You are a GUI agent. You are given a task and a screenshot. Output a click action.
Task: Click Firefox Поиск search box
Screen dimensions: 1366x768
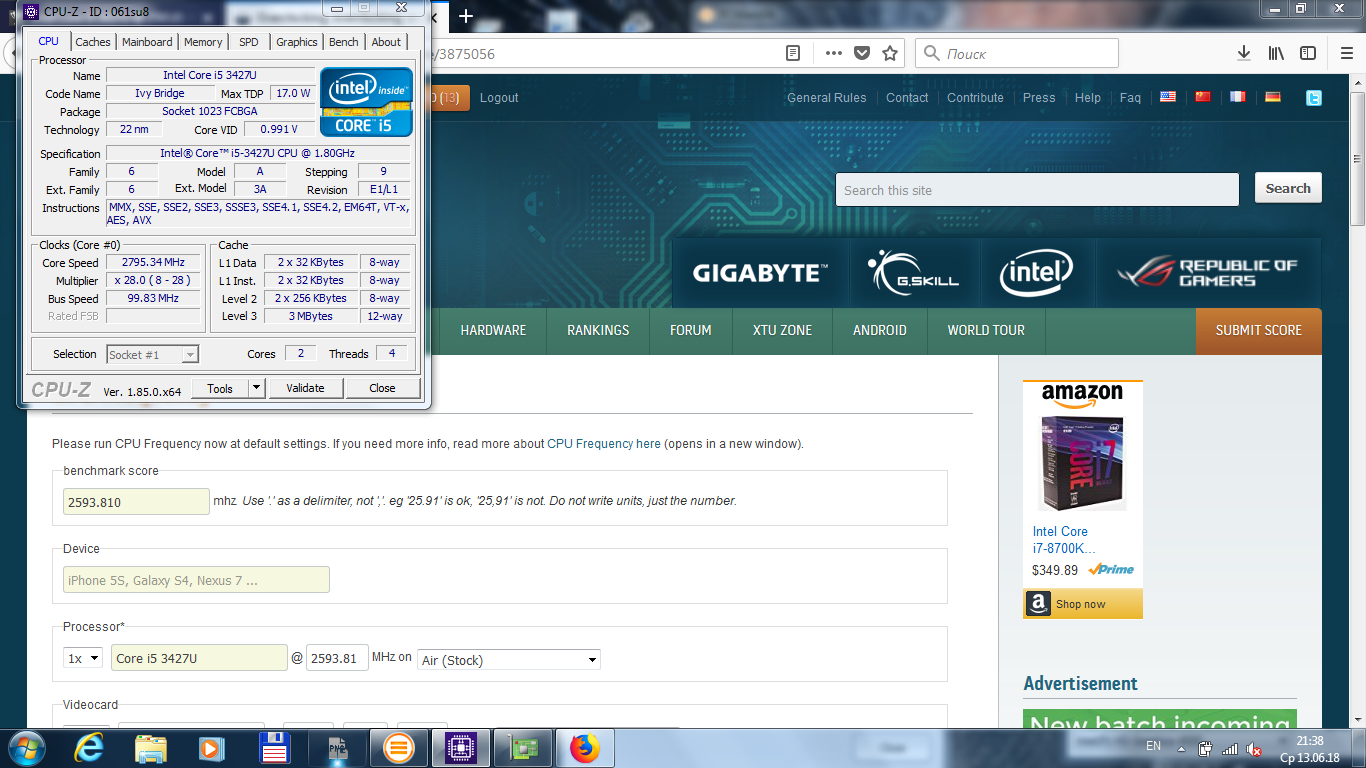pos(1017,53)
